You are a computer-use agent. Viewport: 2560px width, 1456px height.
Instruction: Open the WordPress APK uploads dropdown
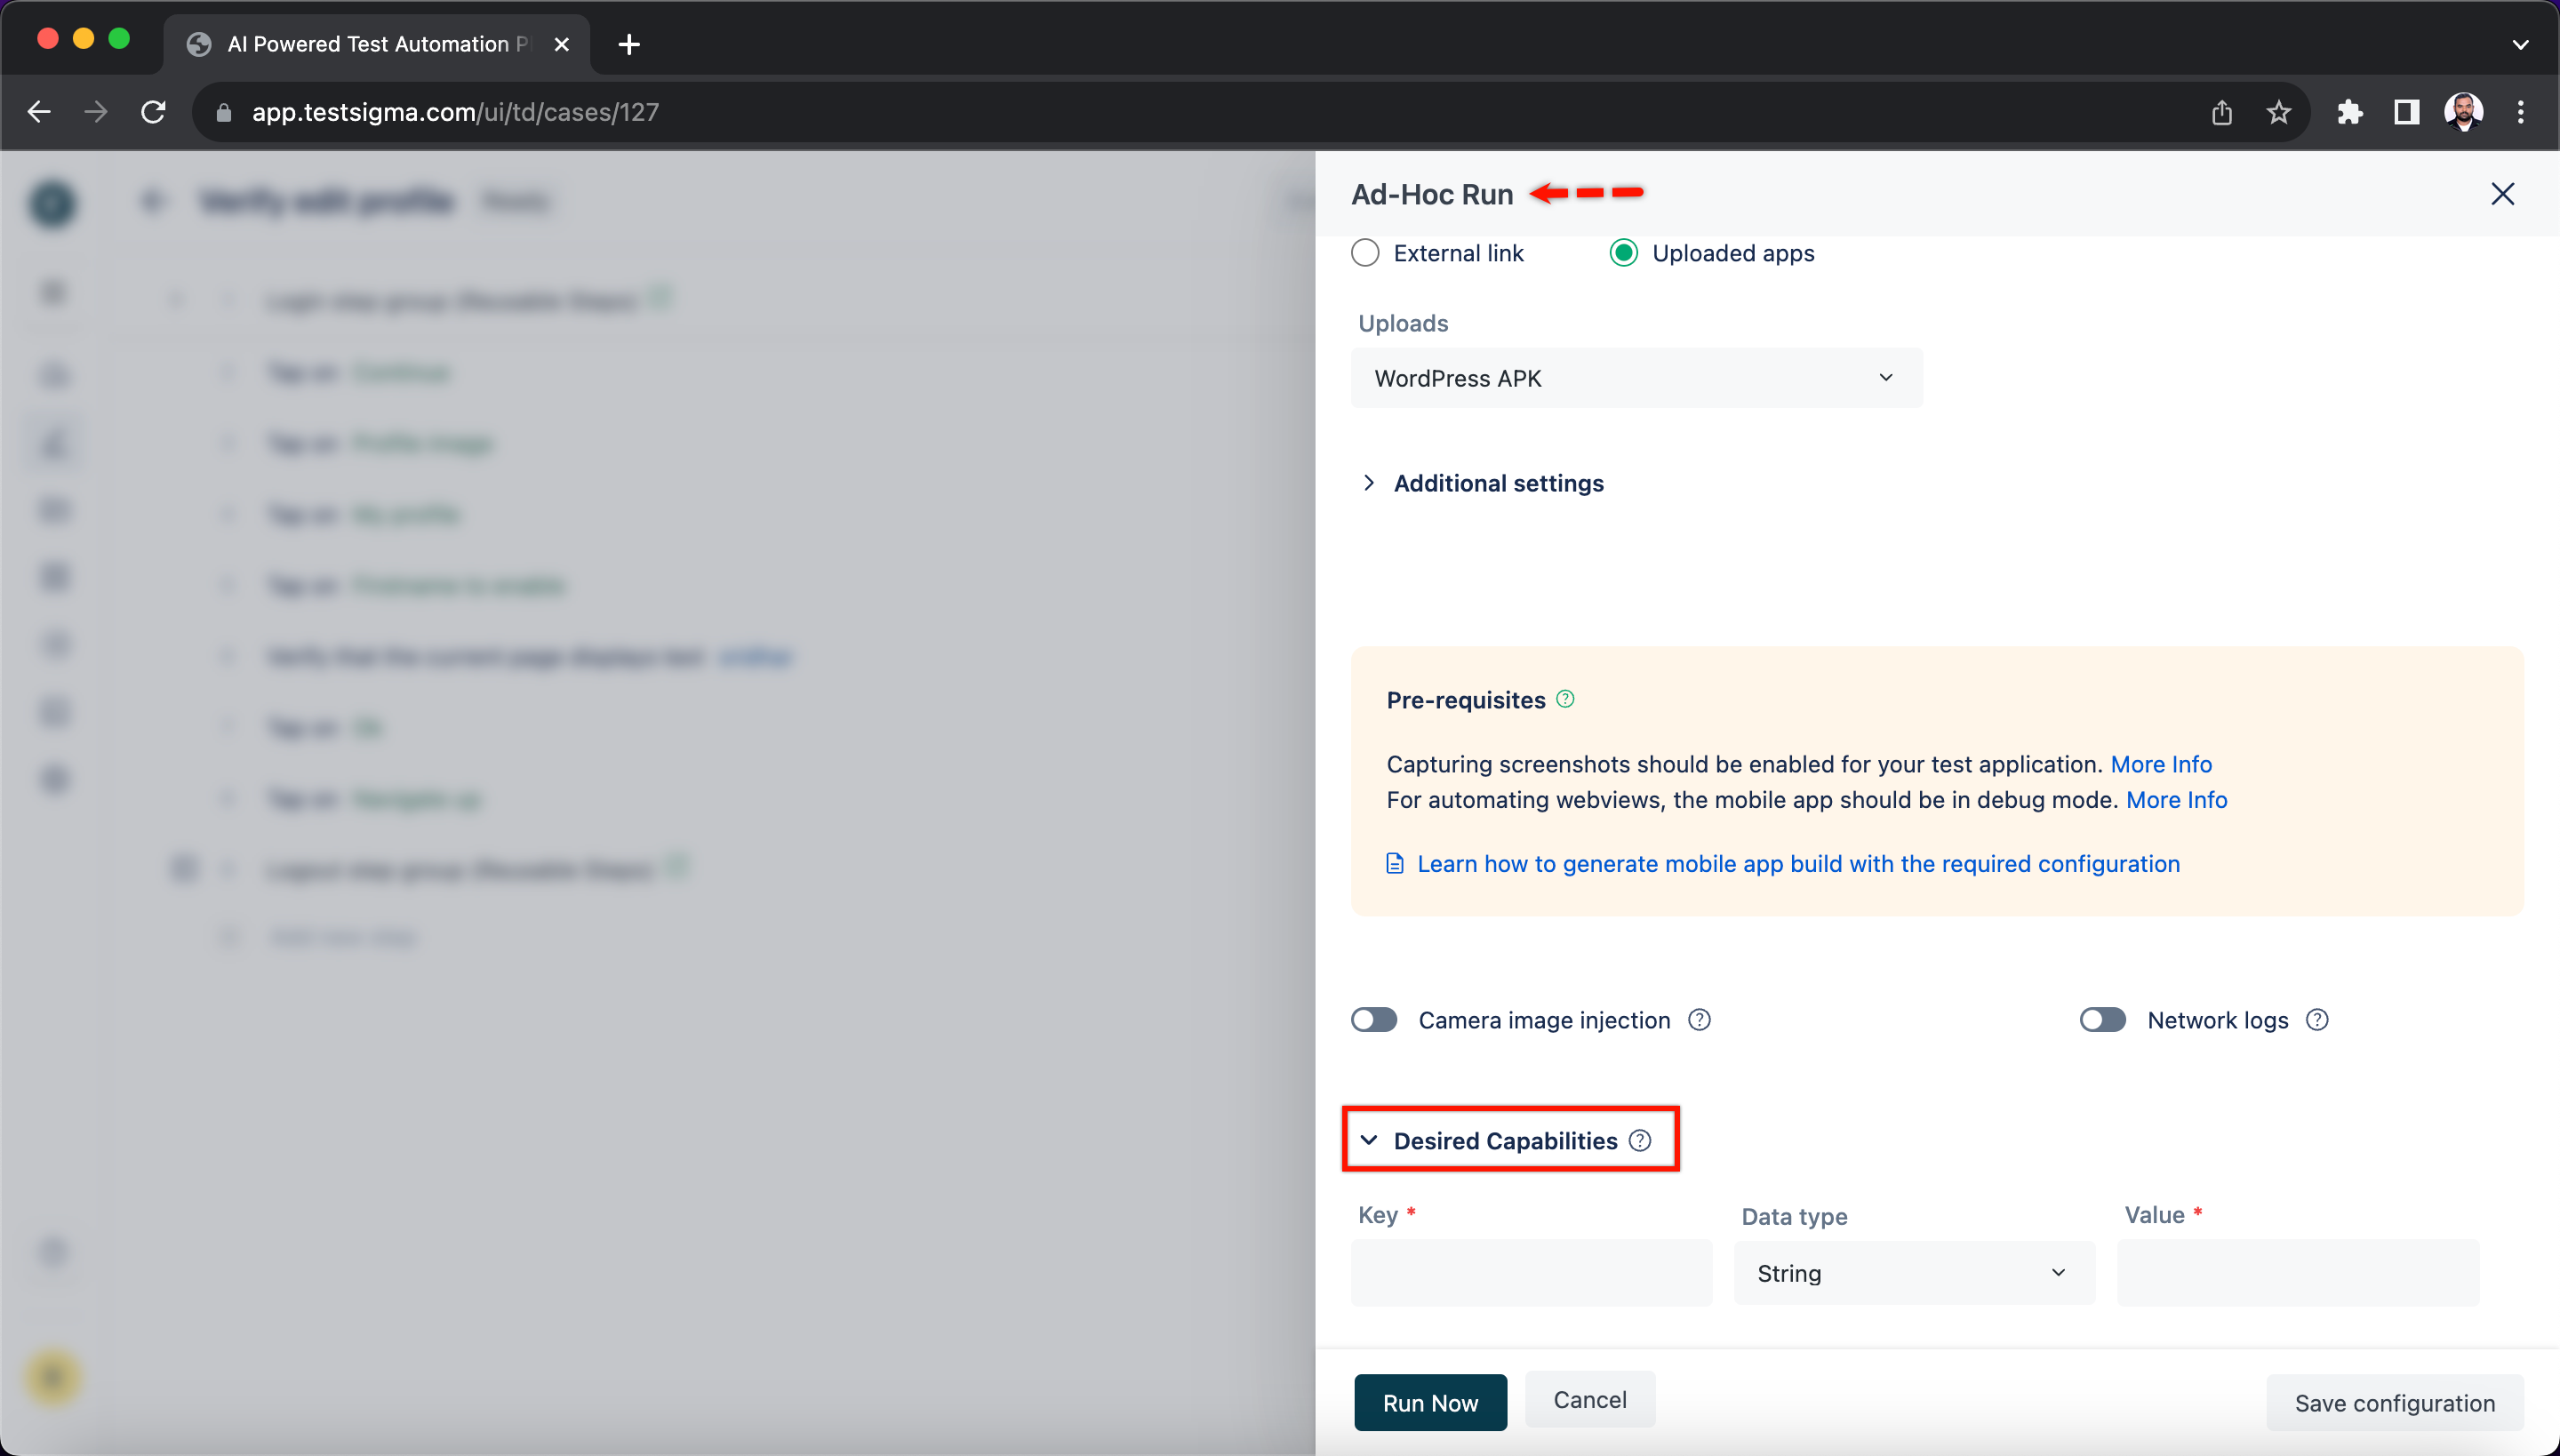(1636, 378)
